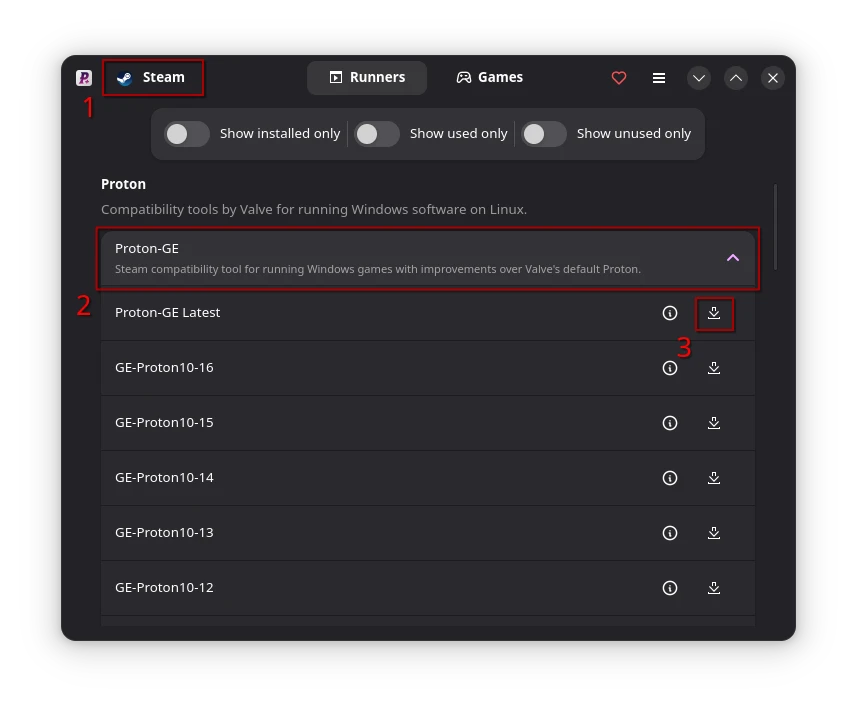Download the Proton-GE Latest runner
857x708 pixels.
[714, 312]
